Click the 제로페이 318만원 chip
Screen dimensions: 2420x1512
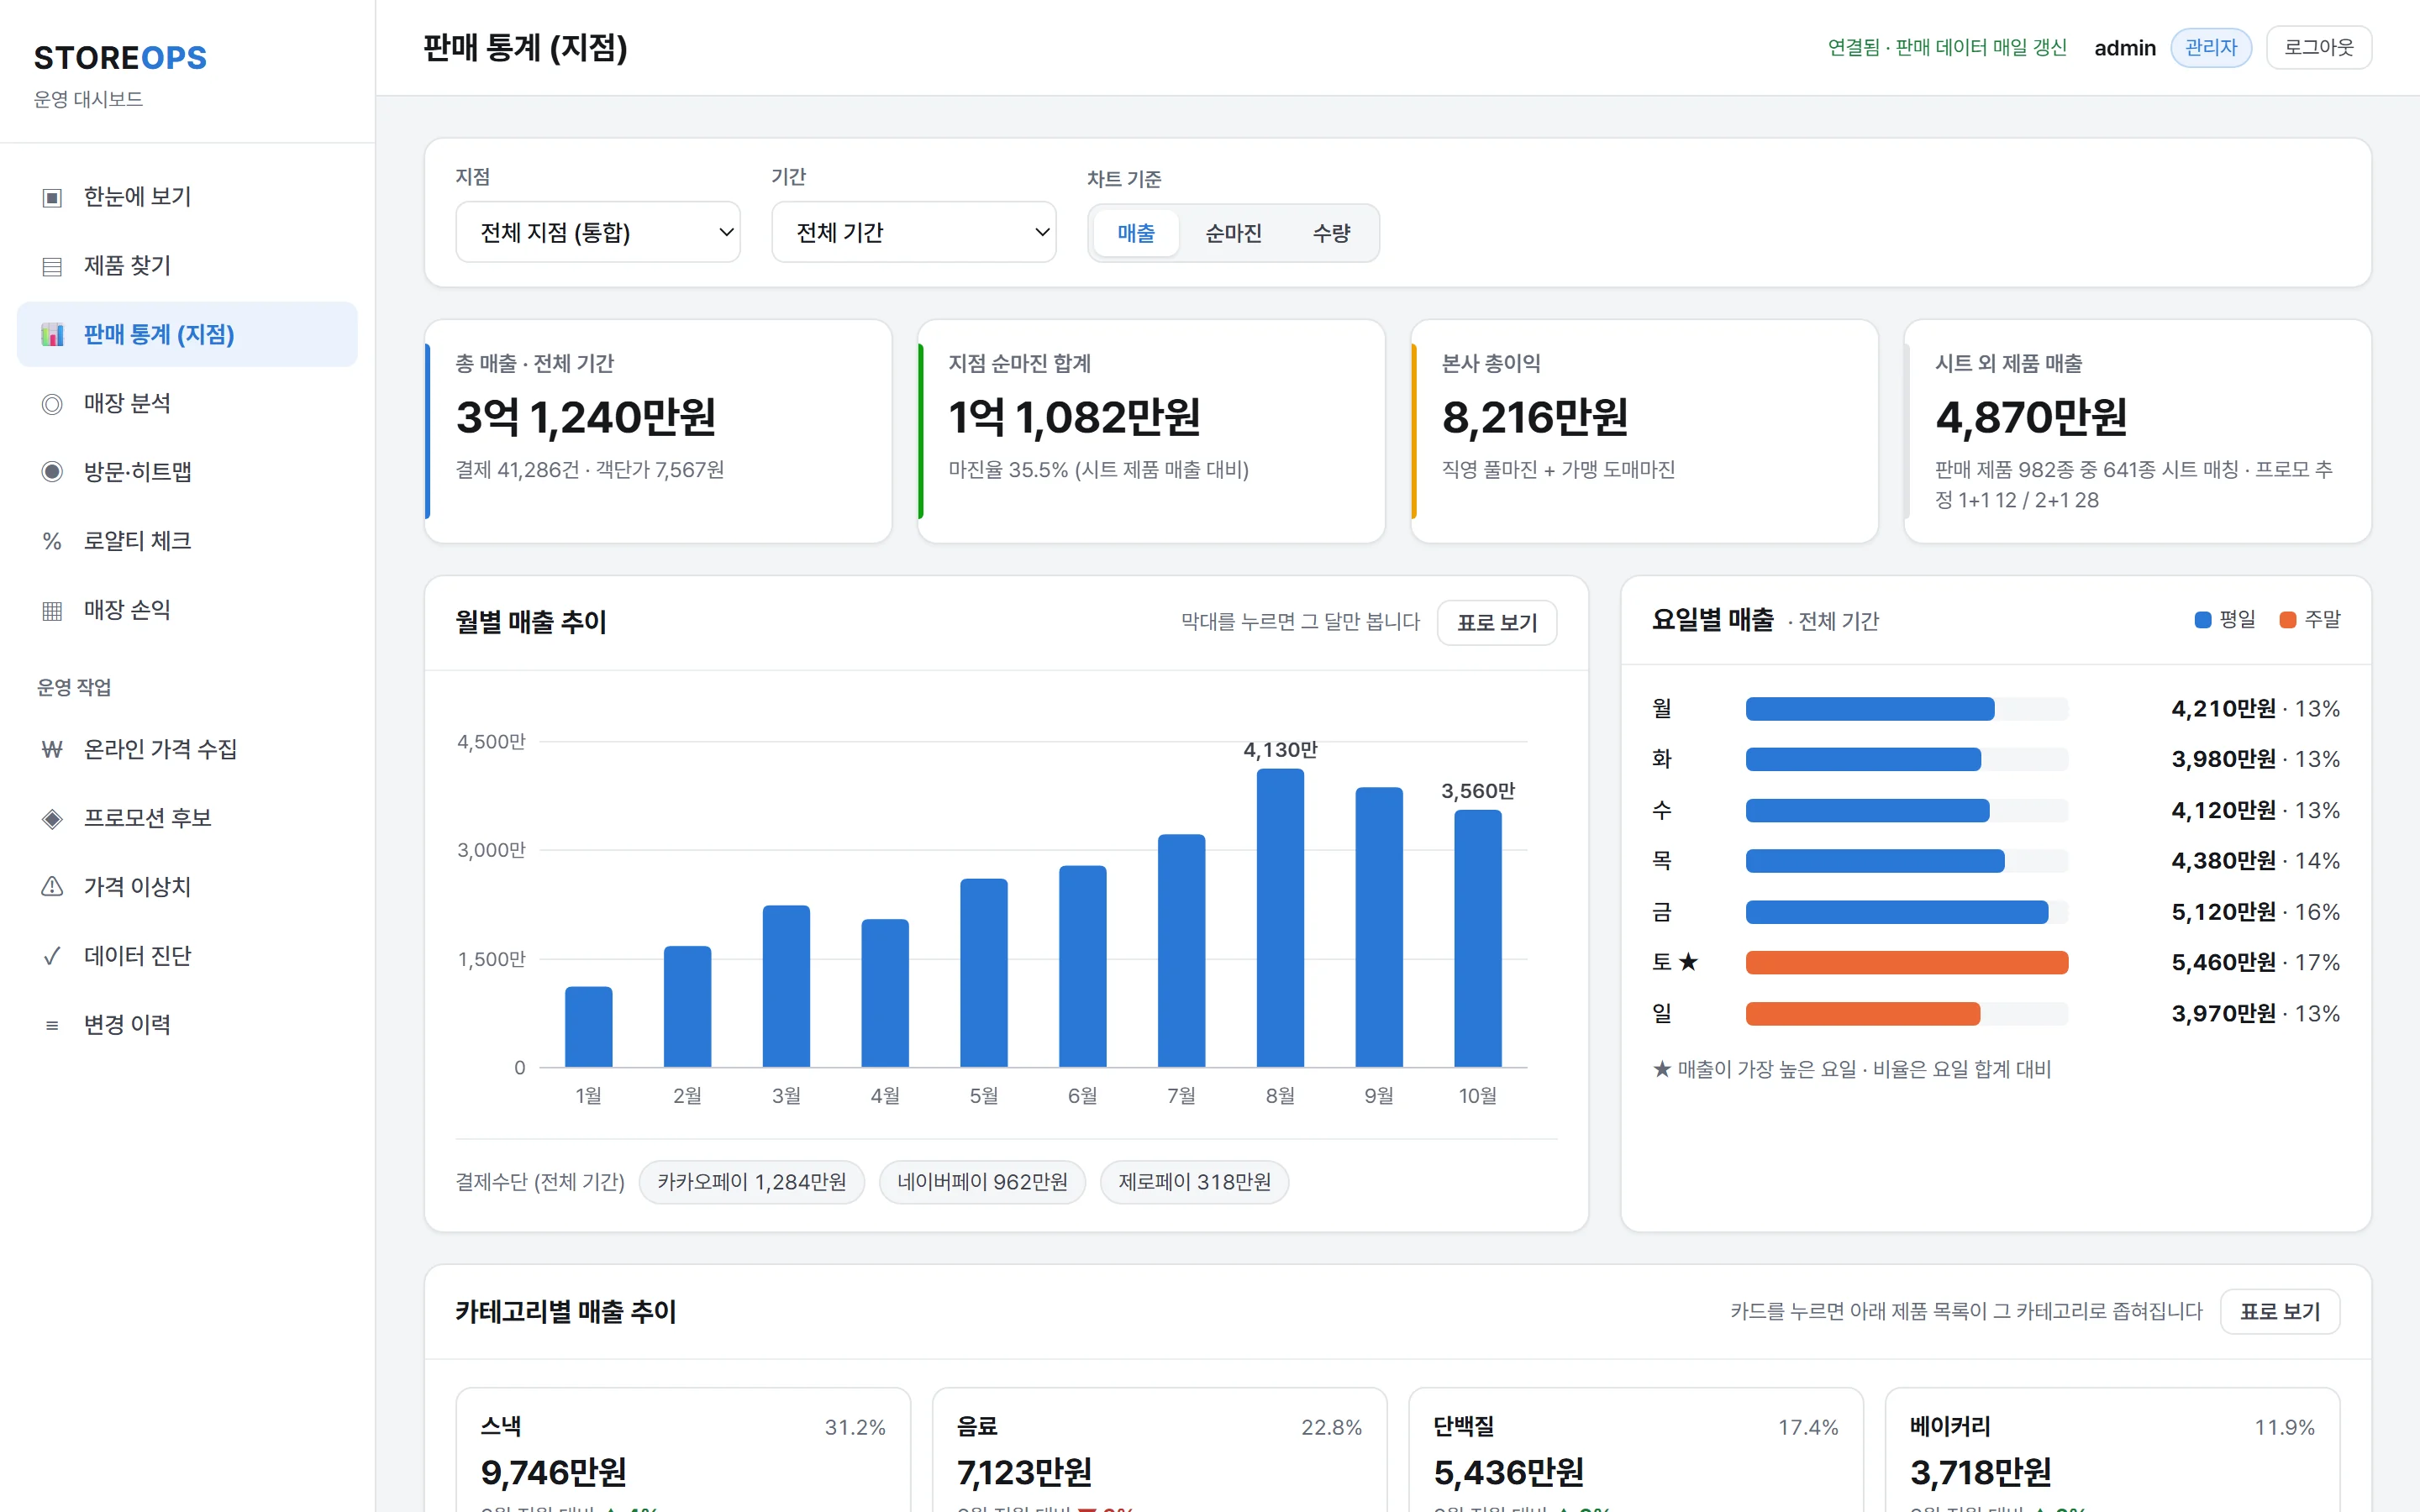(1194, 1182)
